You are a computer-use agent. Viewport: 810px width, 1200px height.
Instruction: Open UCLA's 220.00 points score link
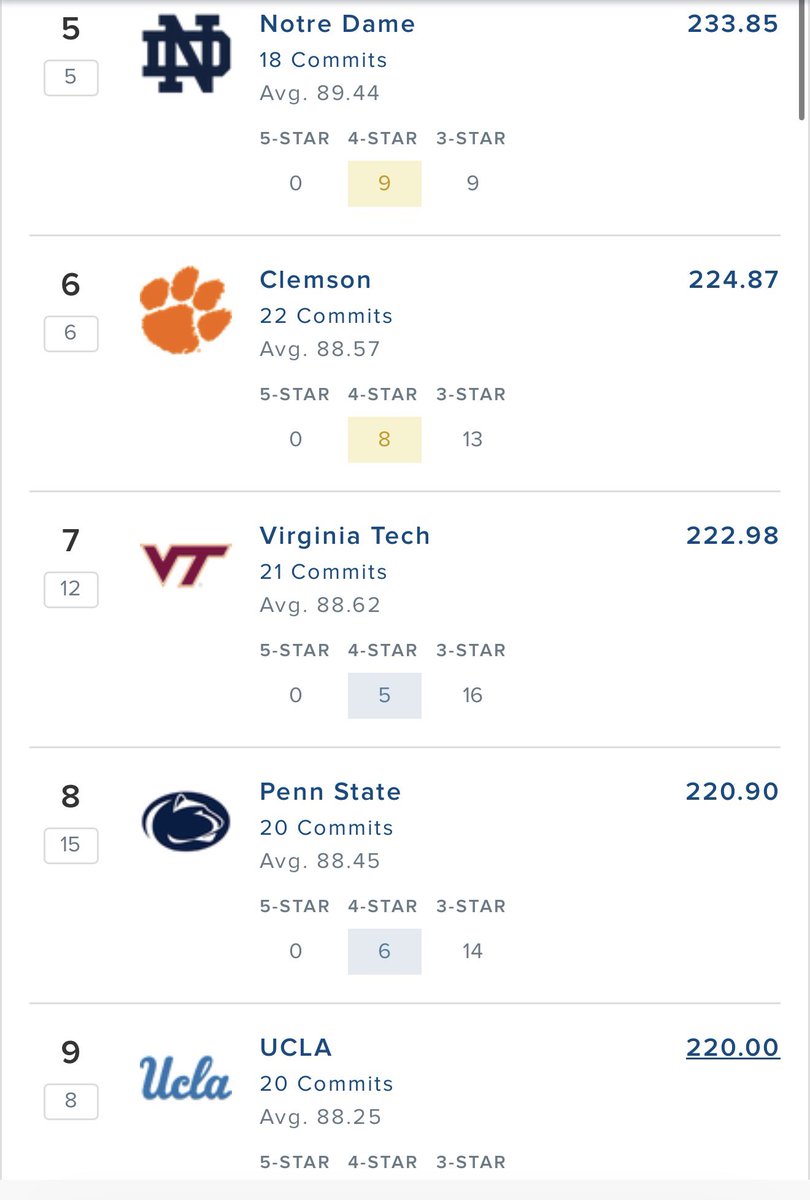[x=732, y=1047]
